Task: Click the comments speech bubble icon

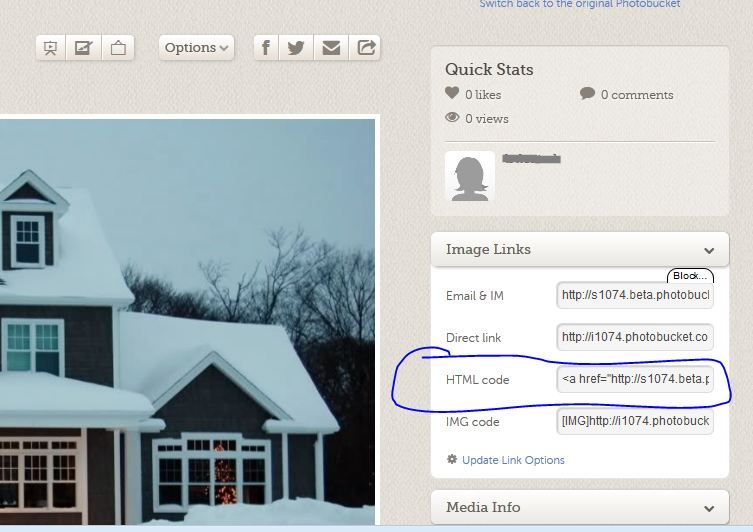Action: click(587, 93)
